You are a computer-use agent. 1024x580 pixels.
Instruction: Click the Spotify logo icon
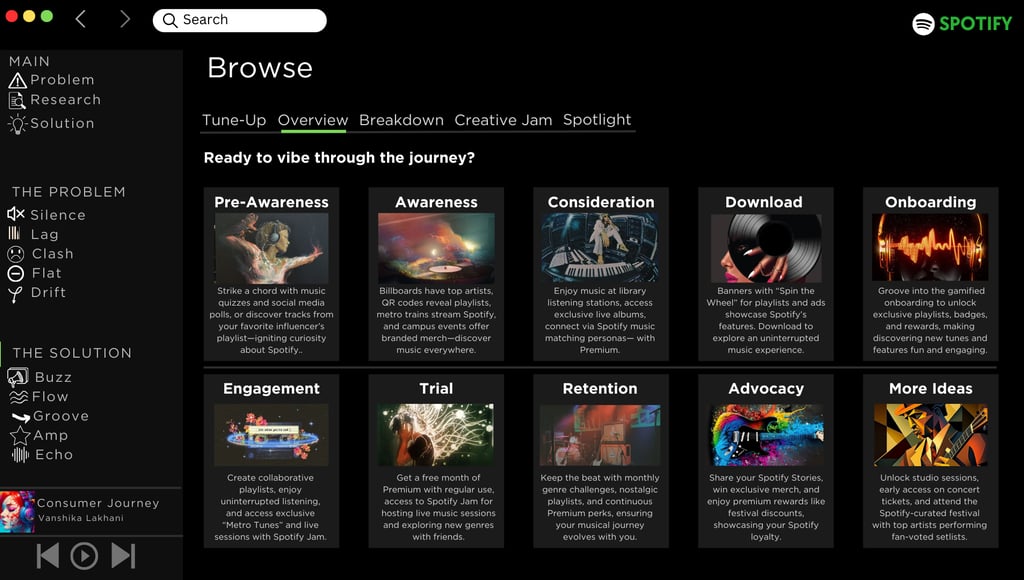tap(923, 24)
